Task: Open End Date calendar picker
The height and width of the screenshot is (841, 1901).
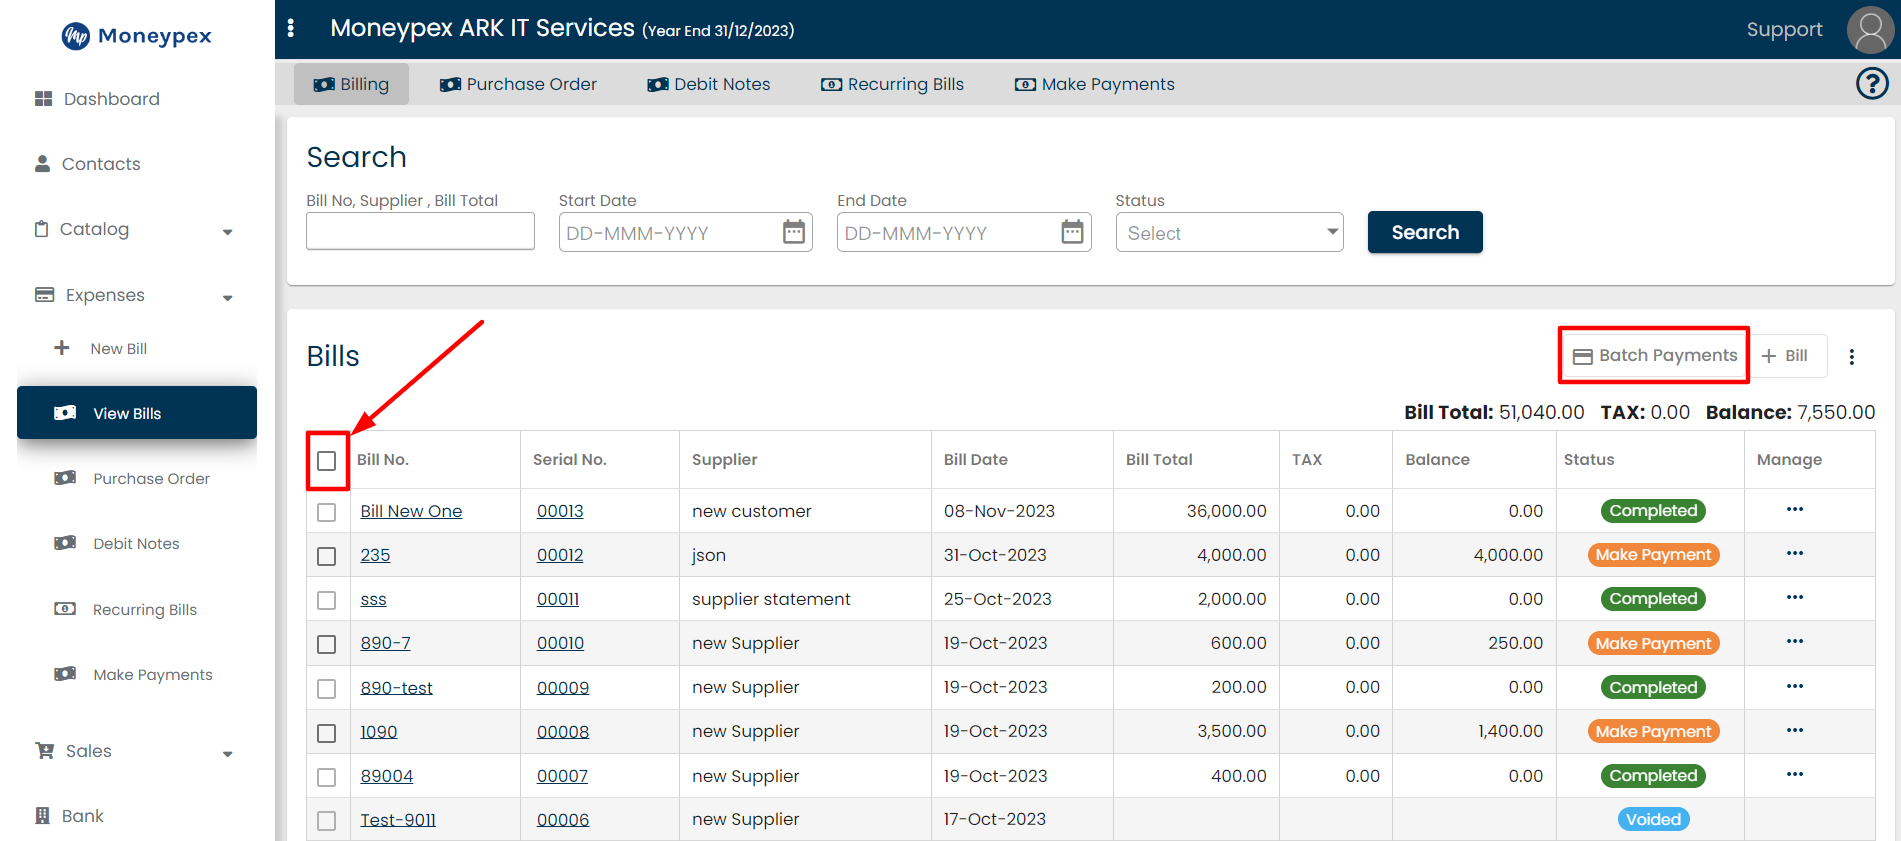Action: tap(1072, 232)
